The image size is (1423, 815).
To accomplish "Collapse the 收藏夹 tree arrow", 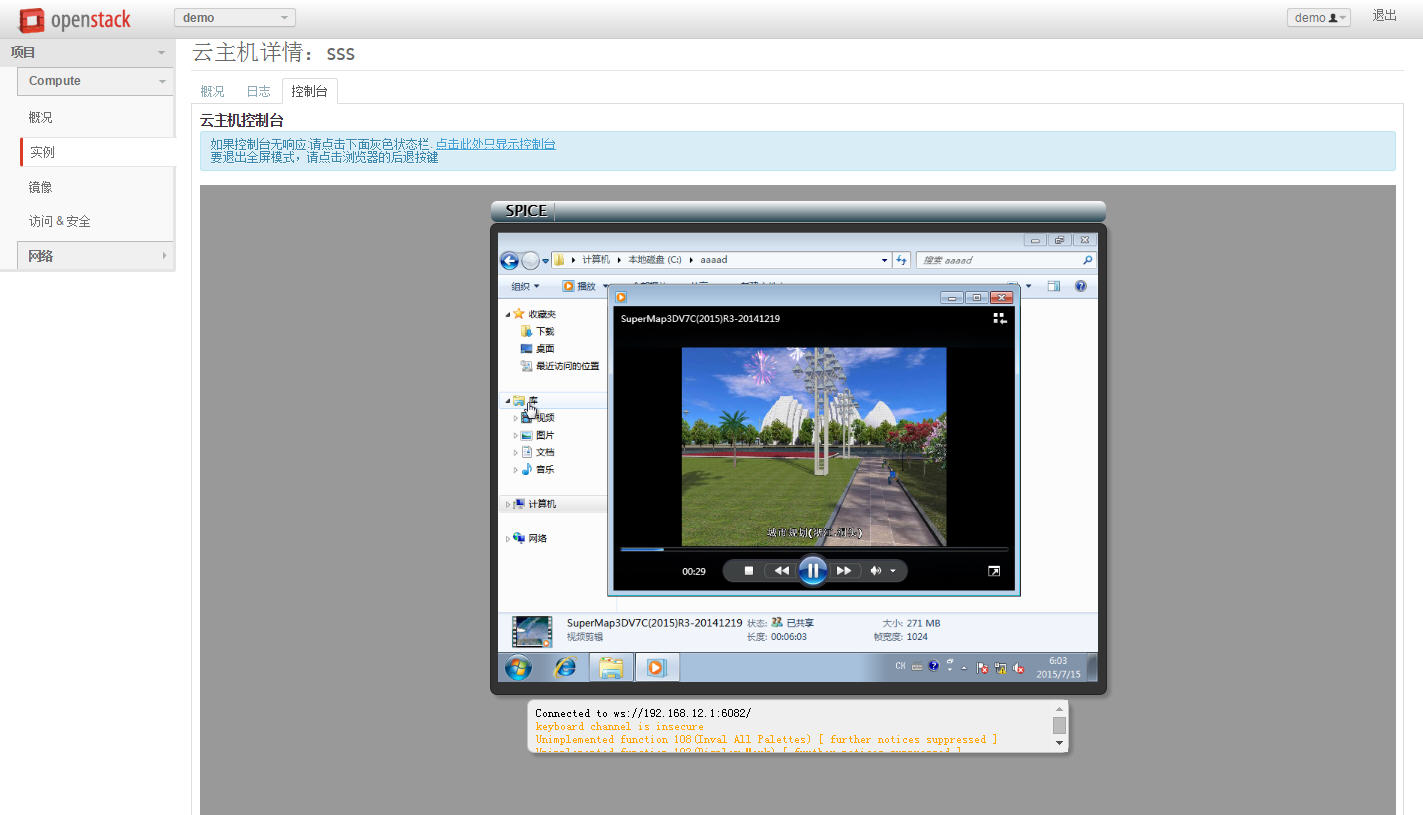I will (x=508, y=315).
